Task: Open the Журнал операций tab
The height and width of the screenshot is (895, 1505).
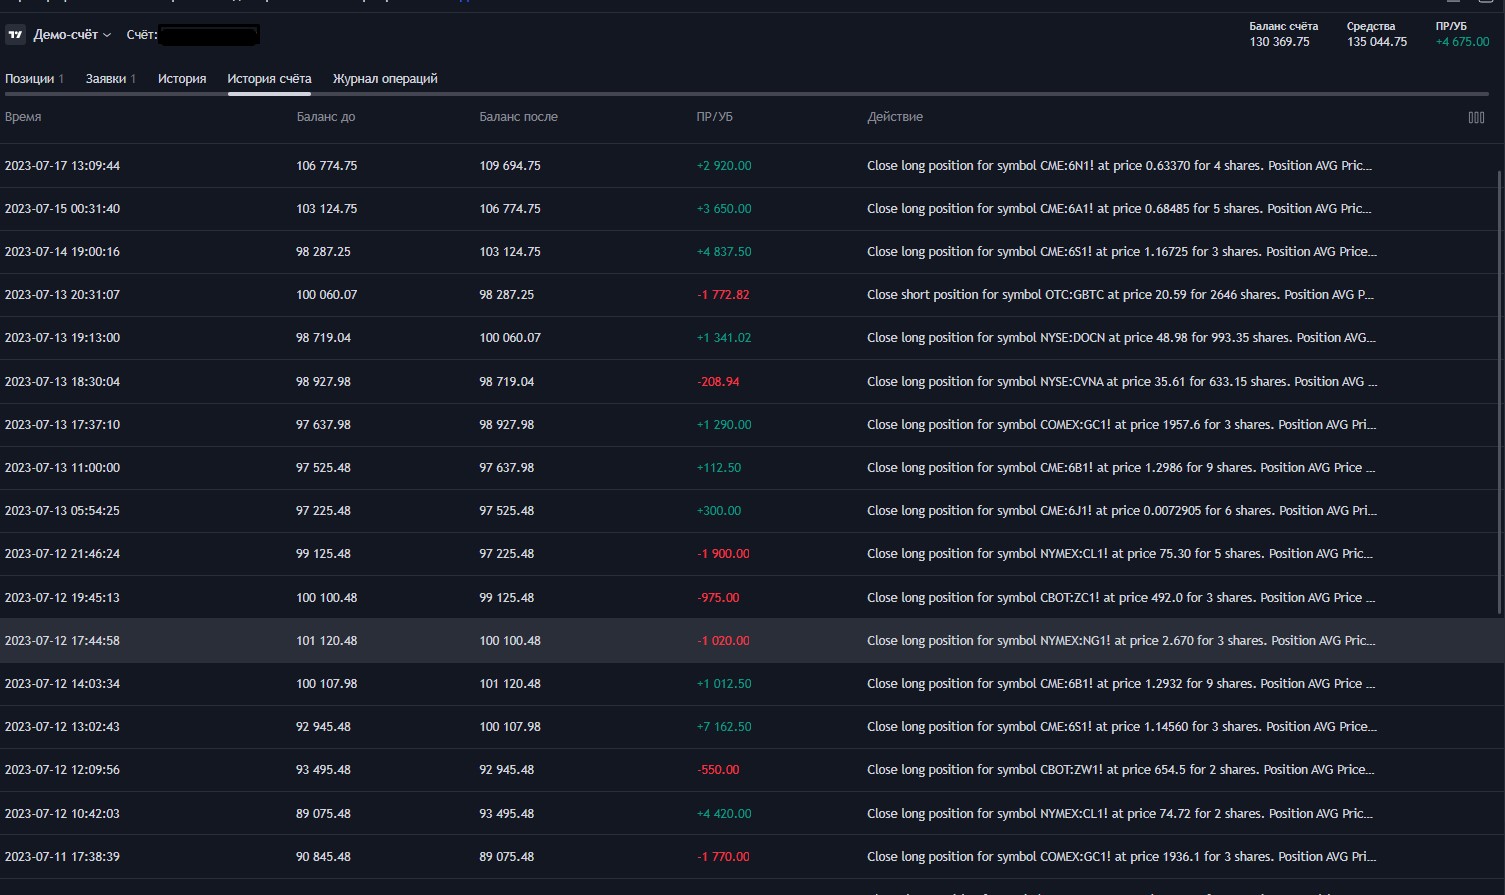Action: click(385, 79)
